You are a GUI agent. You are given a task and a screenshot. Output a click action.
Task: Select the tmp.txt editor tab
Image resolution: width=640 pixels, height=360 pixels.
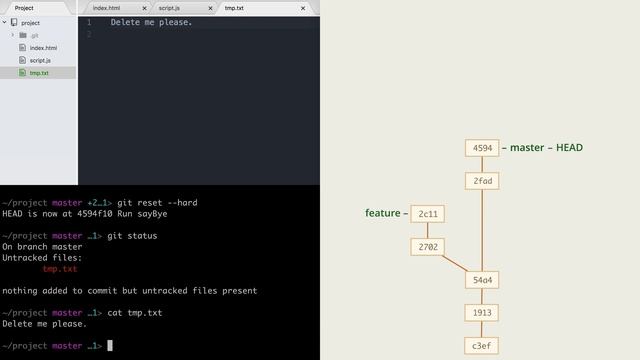click(234, 8)
